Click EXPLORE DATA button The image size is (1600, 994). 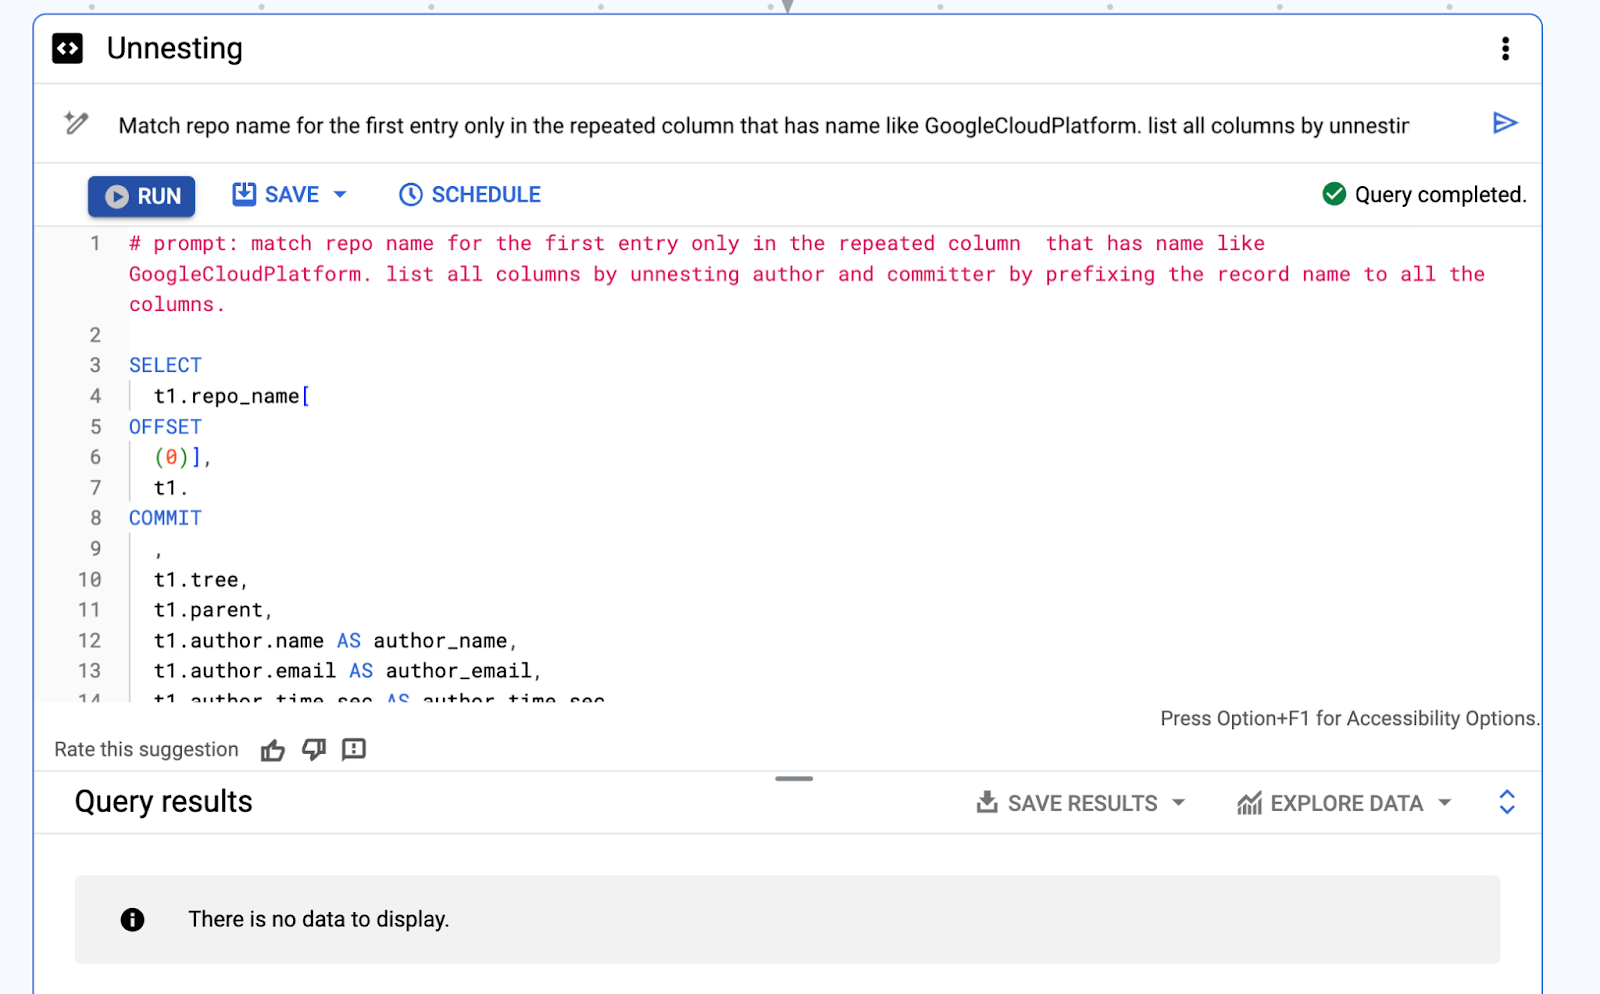coord(1330,803)
